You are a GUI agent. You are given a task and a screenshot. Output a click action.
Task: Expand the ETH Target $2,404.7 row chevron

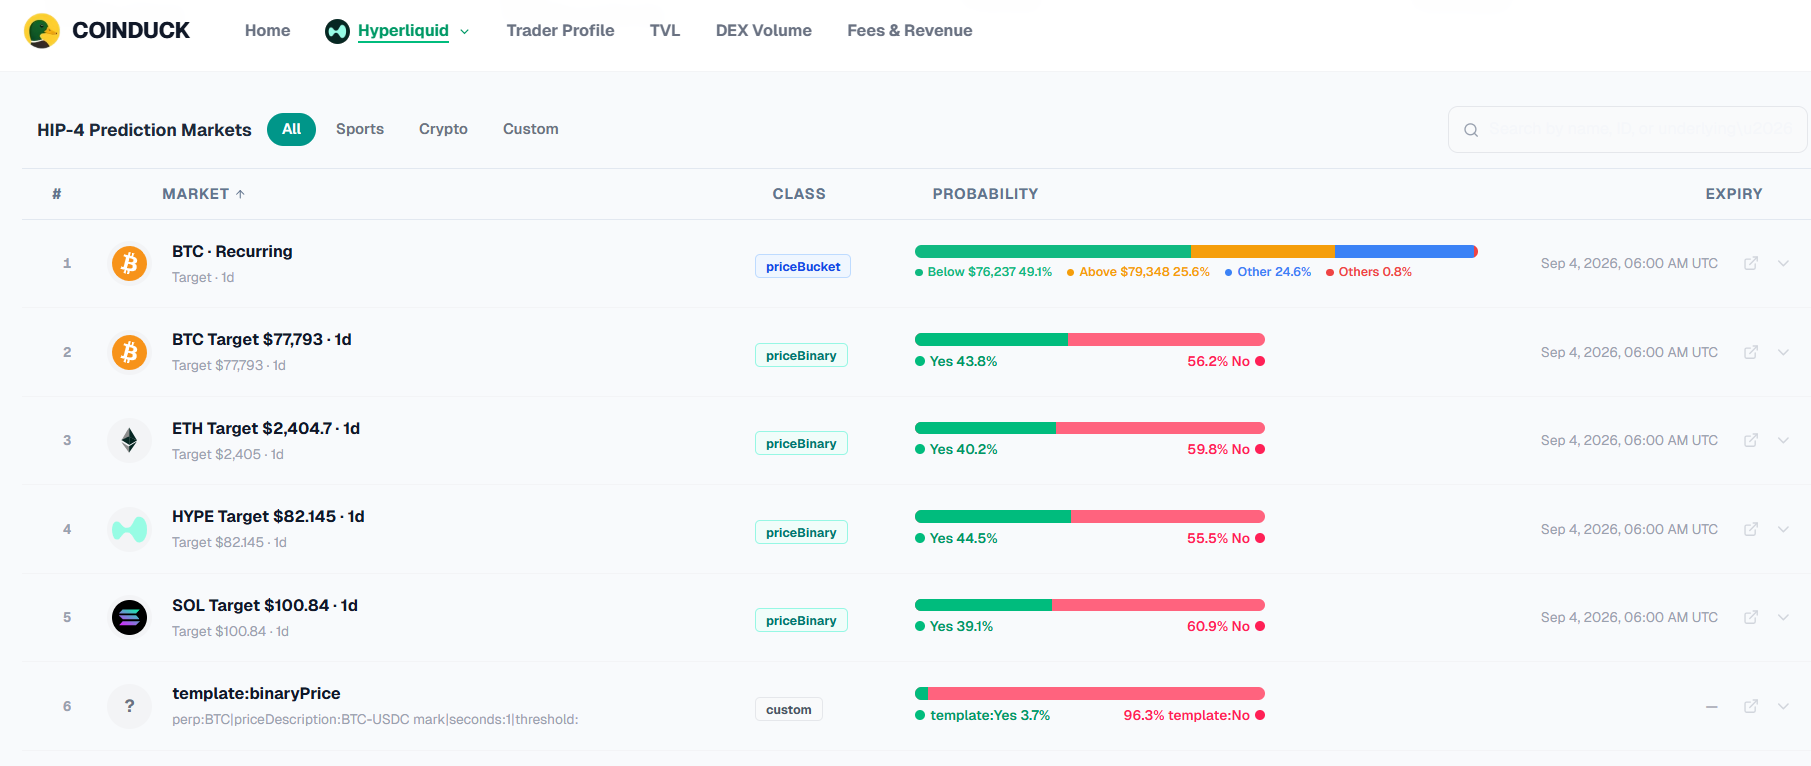1783,440
